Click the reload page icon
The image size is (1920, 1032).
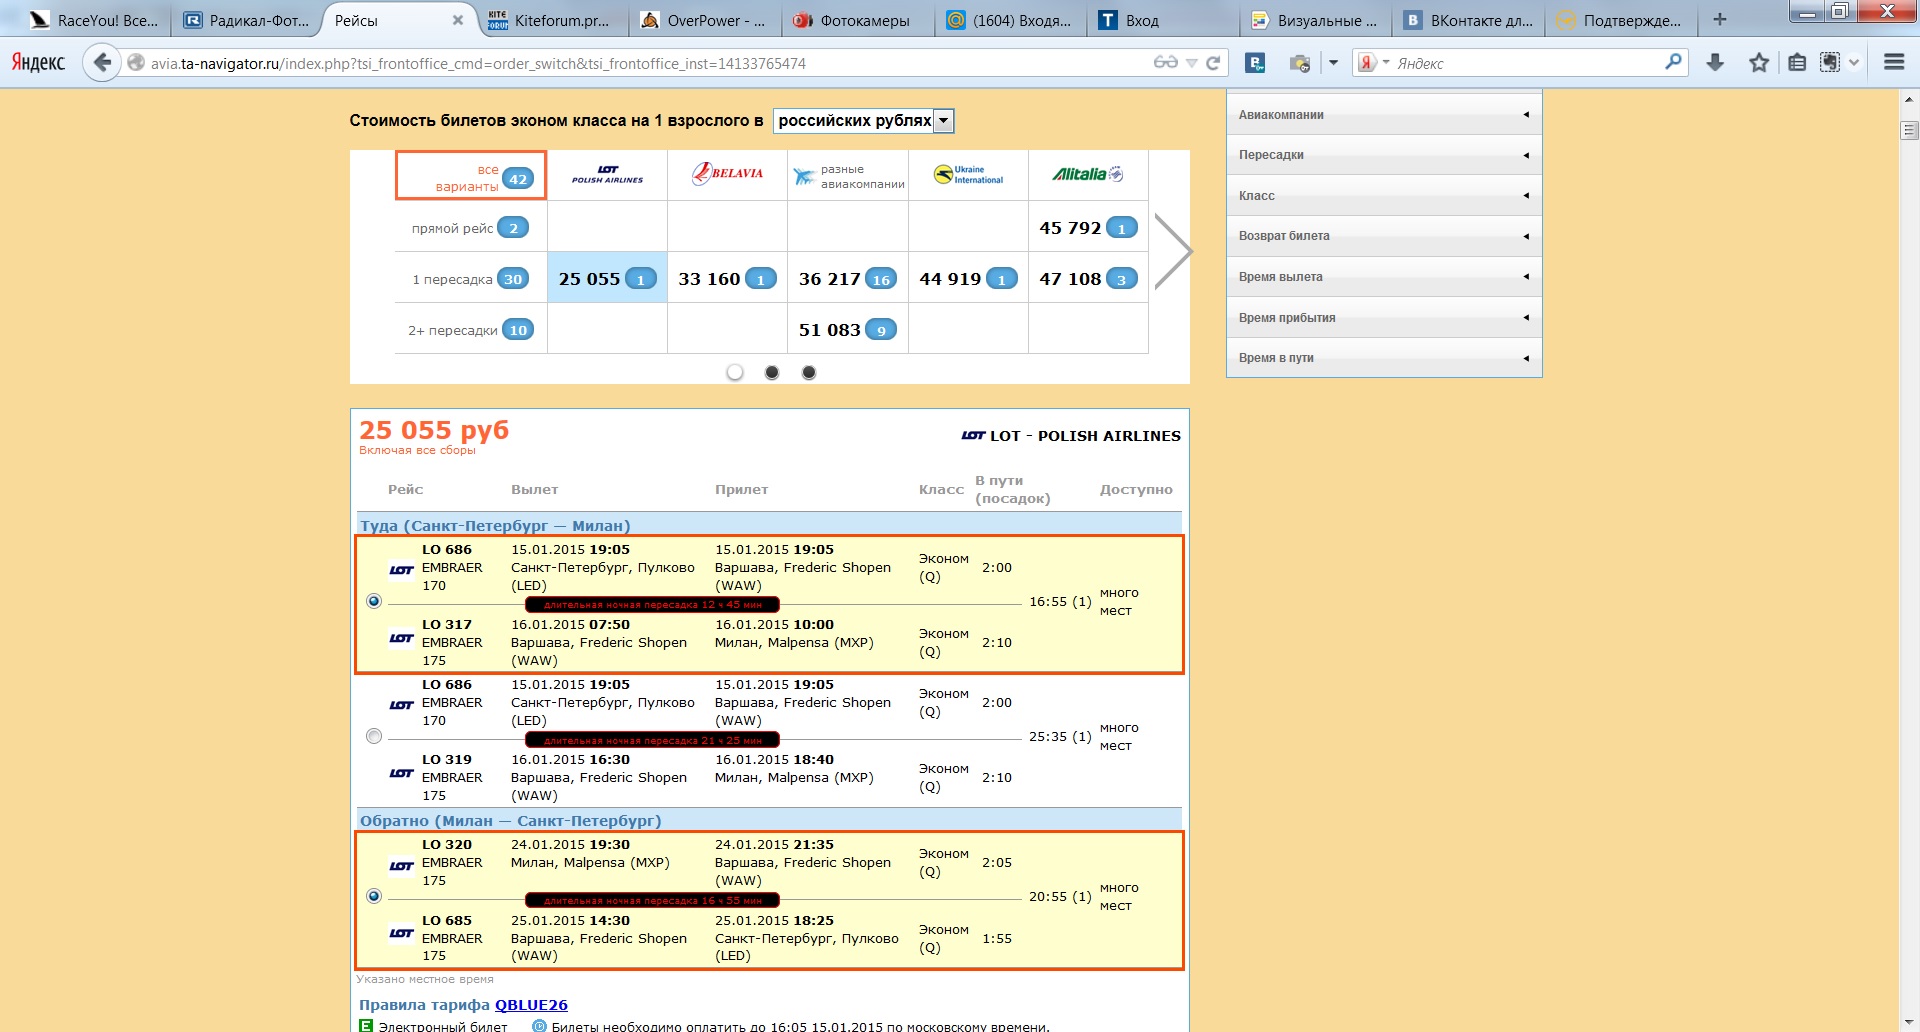click(x=1213, y=63)
